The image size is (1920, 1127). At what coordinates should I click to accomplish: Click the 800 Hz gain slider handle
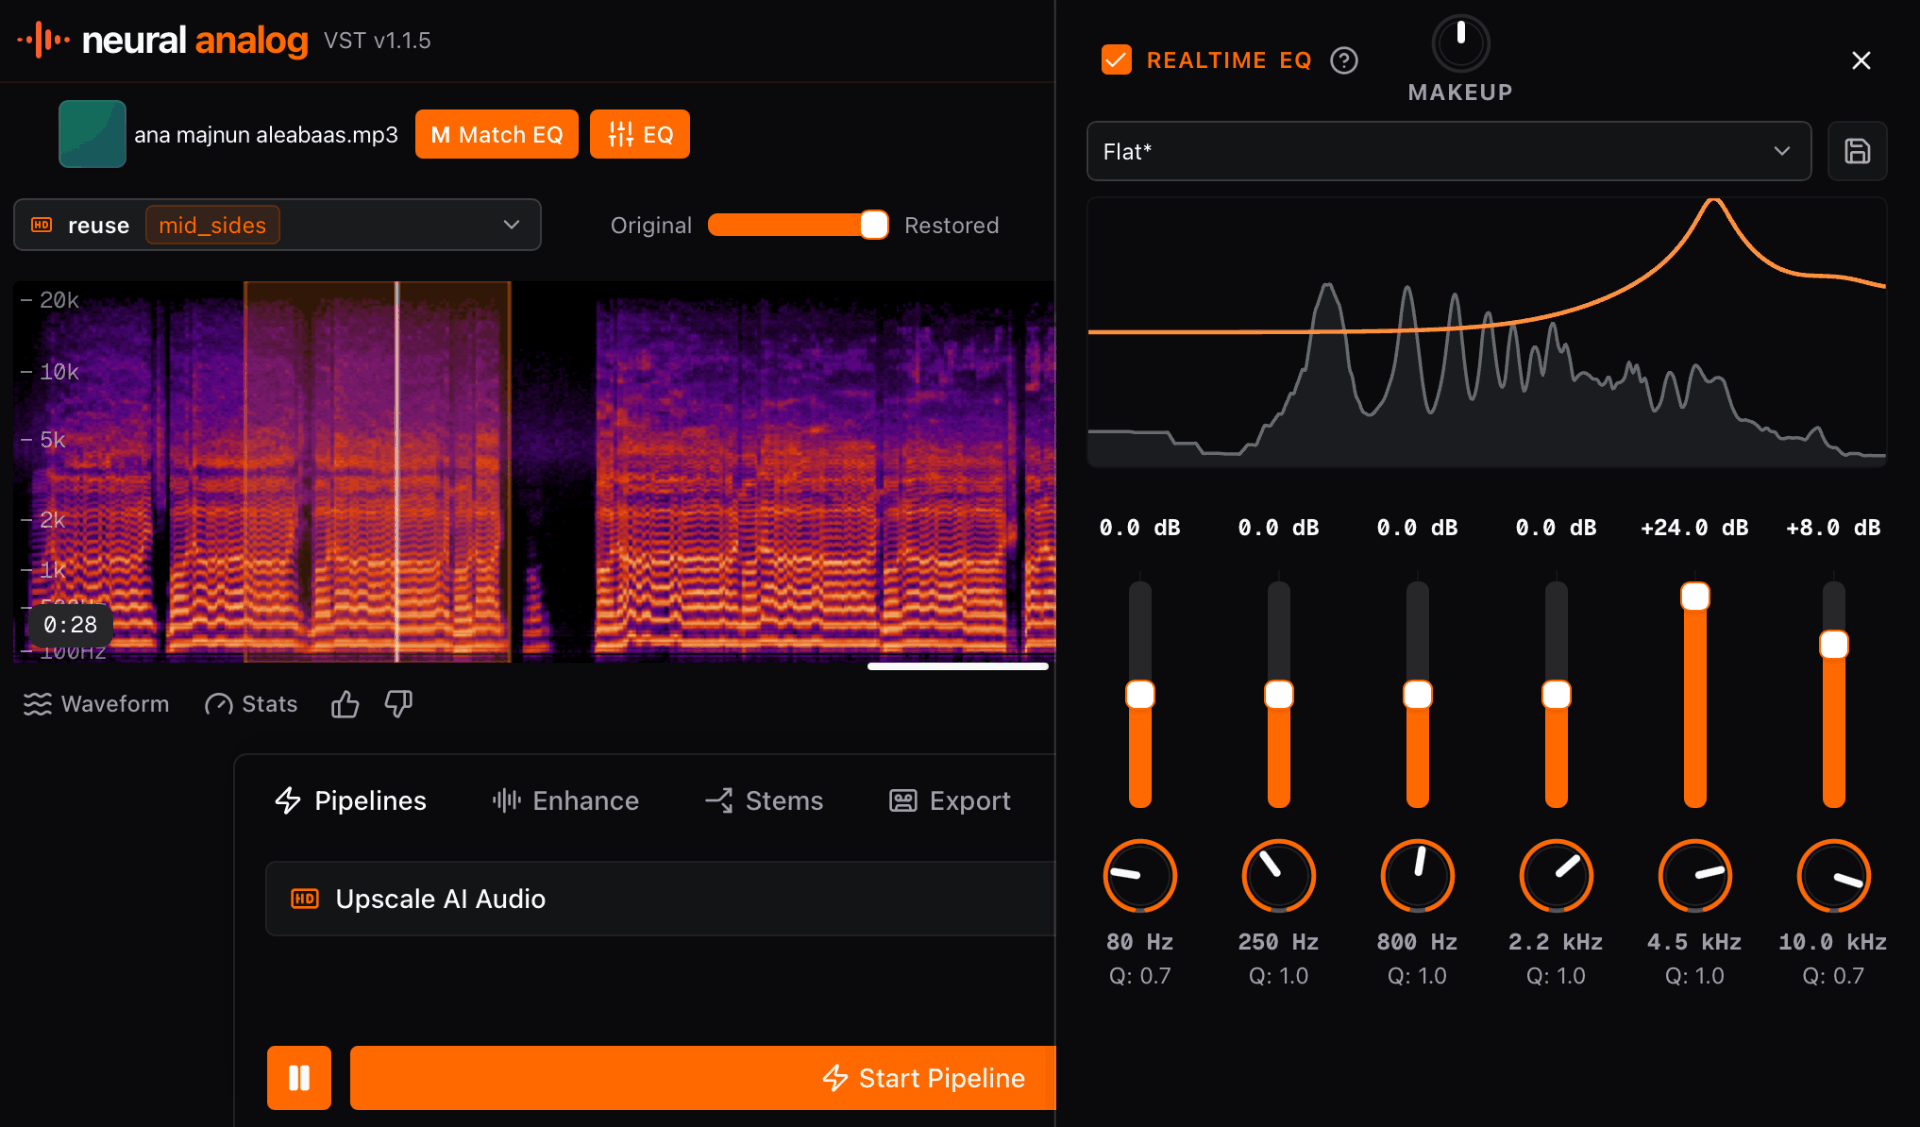pyautogui.click(x=1417, y=694)
